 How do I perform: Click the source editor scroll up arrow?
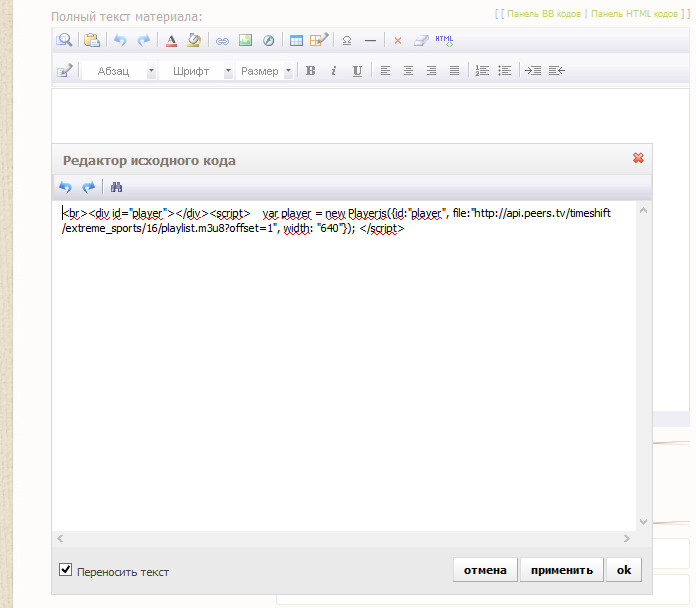click(x=643, y=211)
